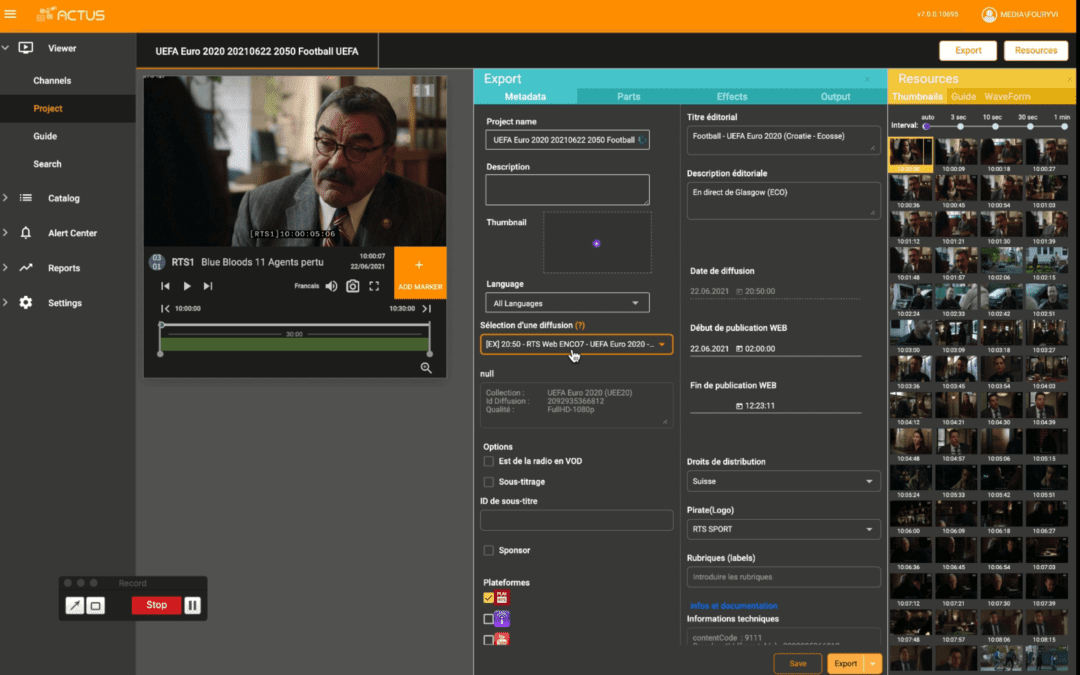The height and width of the screenshot is (675, 1080).
Task: Open the WaveForm tab in Resources
Action: point(1007,96)
